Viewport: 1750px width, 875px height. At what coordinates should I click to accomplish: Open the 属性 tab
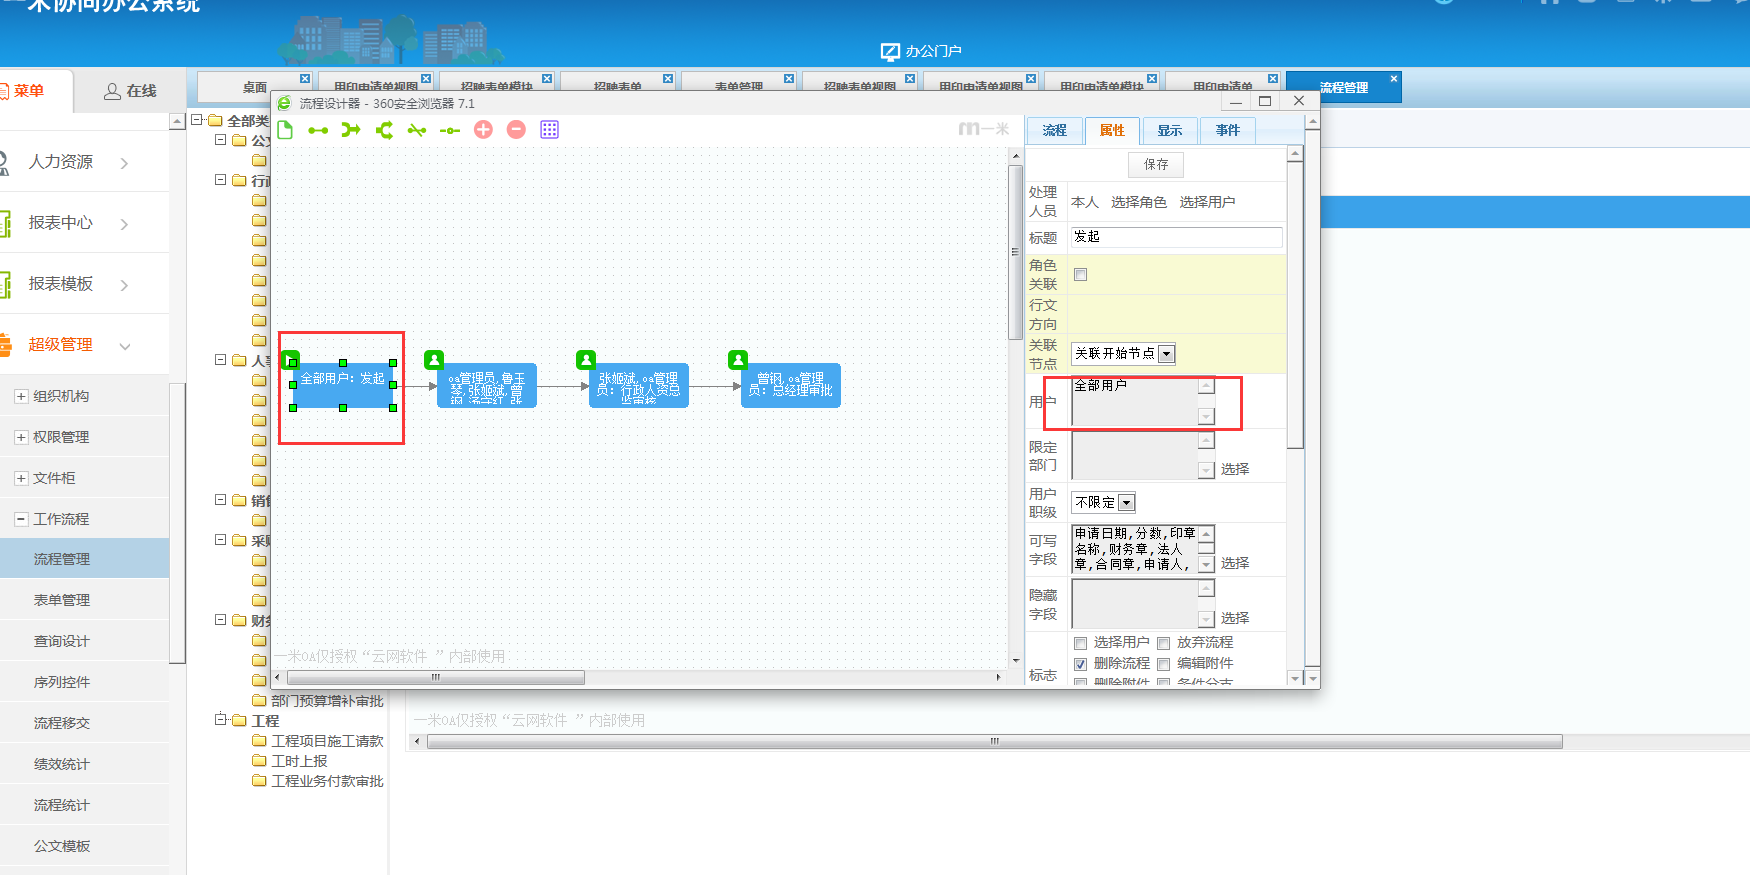click(x=1112, y=130)
